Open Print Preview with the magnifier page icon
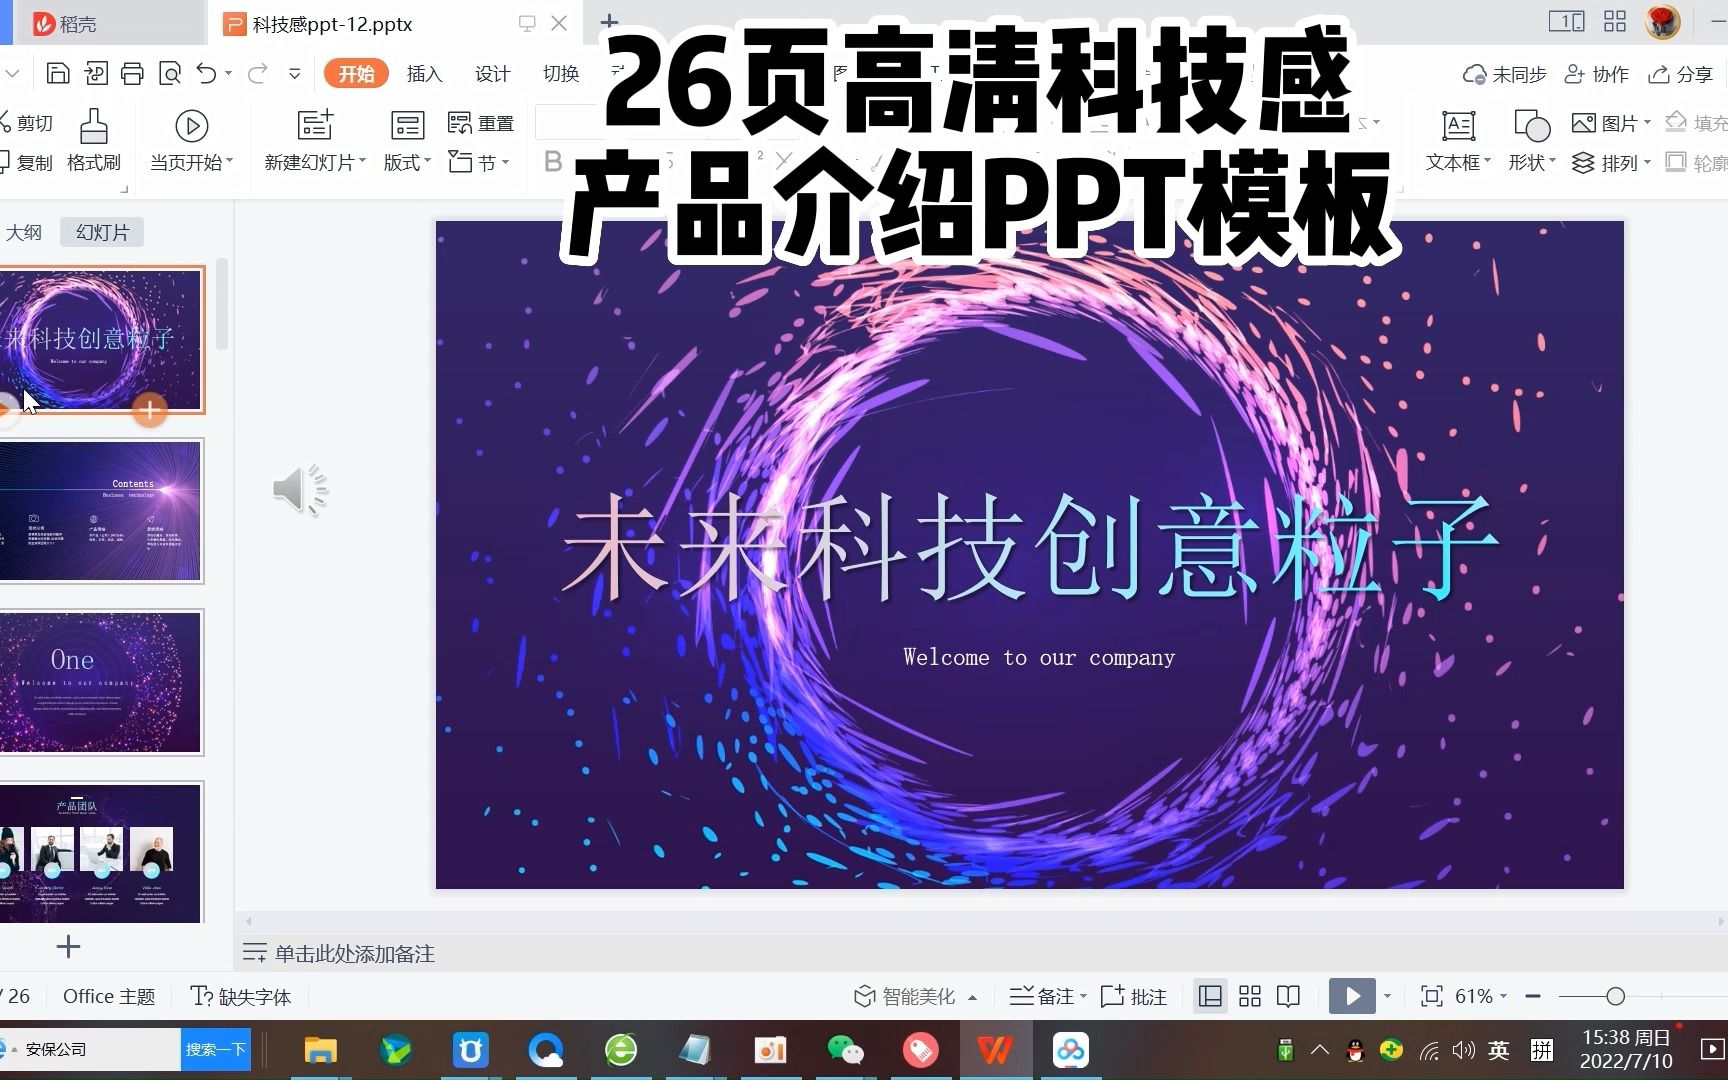The width and height of the screenshot is (1728, 1080). [170, 73]
